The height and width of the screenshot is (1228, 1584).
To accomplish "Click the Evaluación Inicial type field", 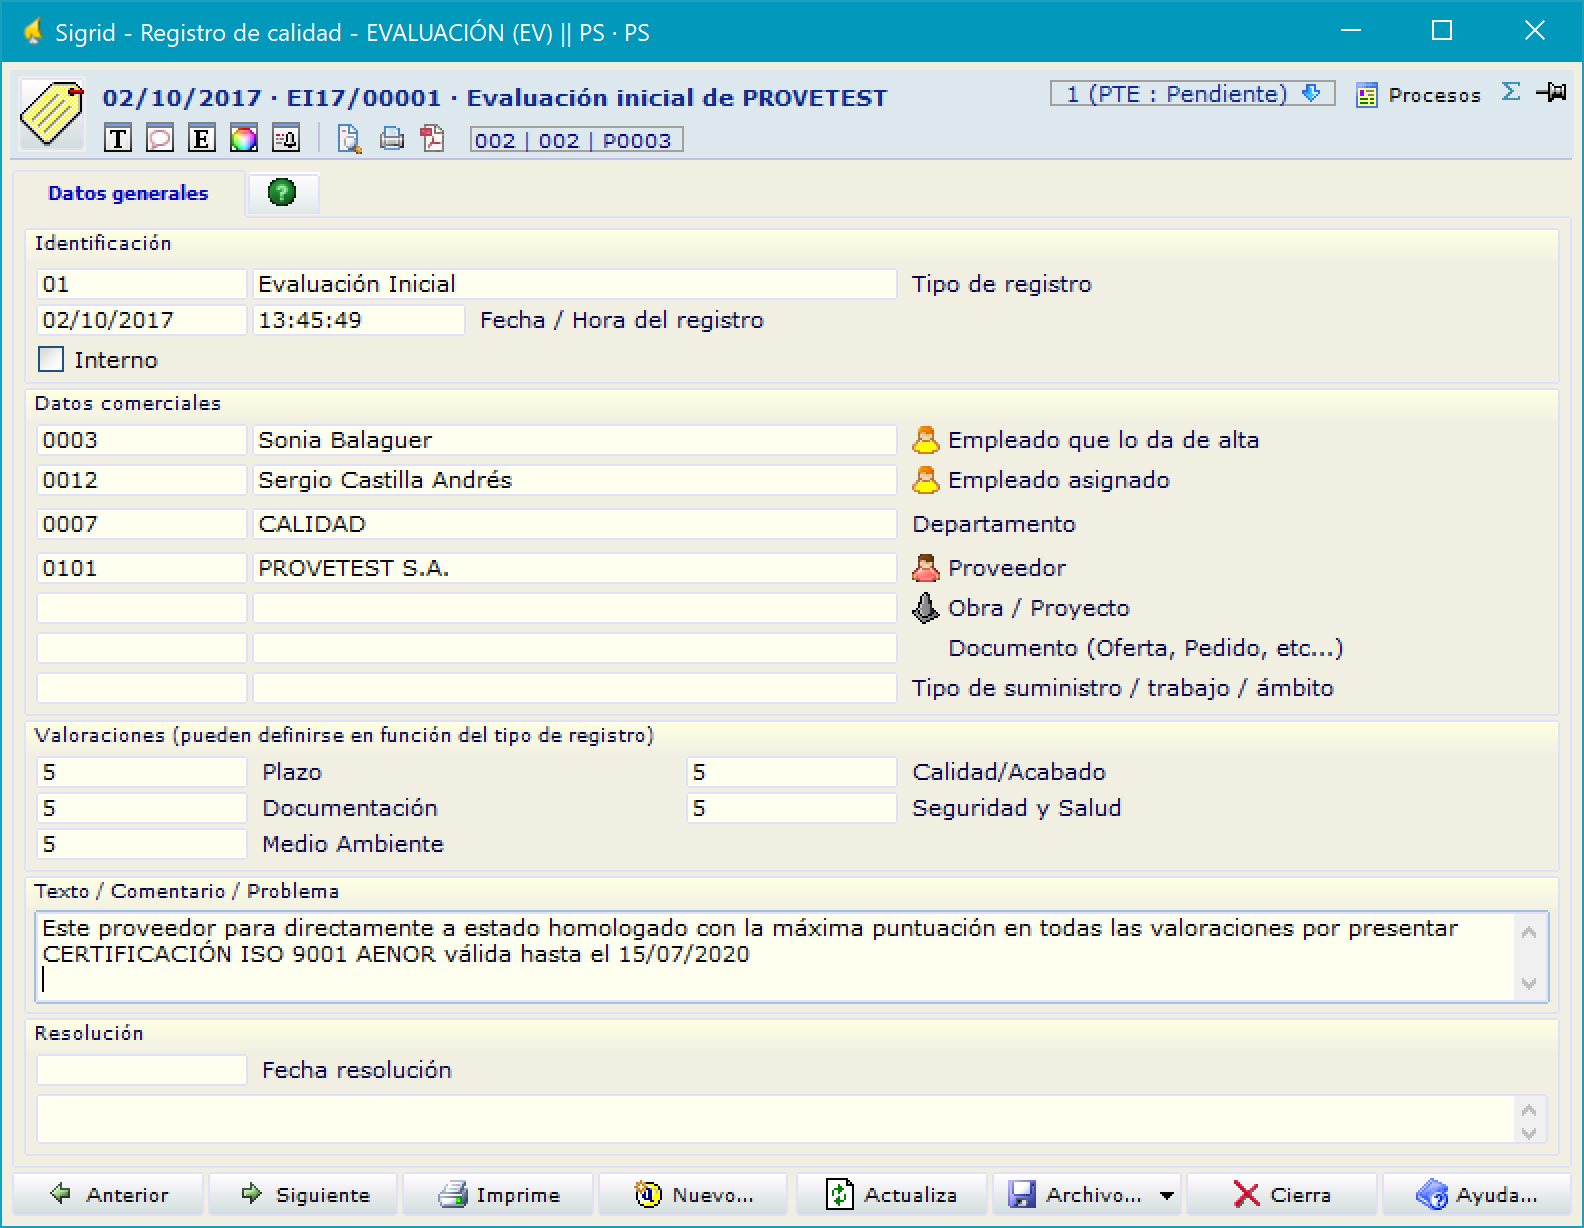I will pyautogui.click(x=574, y=284).
